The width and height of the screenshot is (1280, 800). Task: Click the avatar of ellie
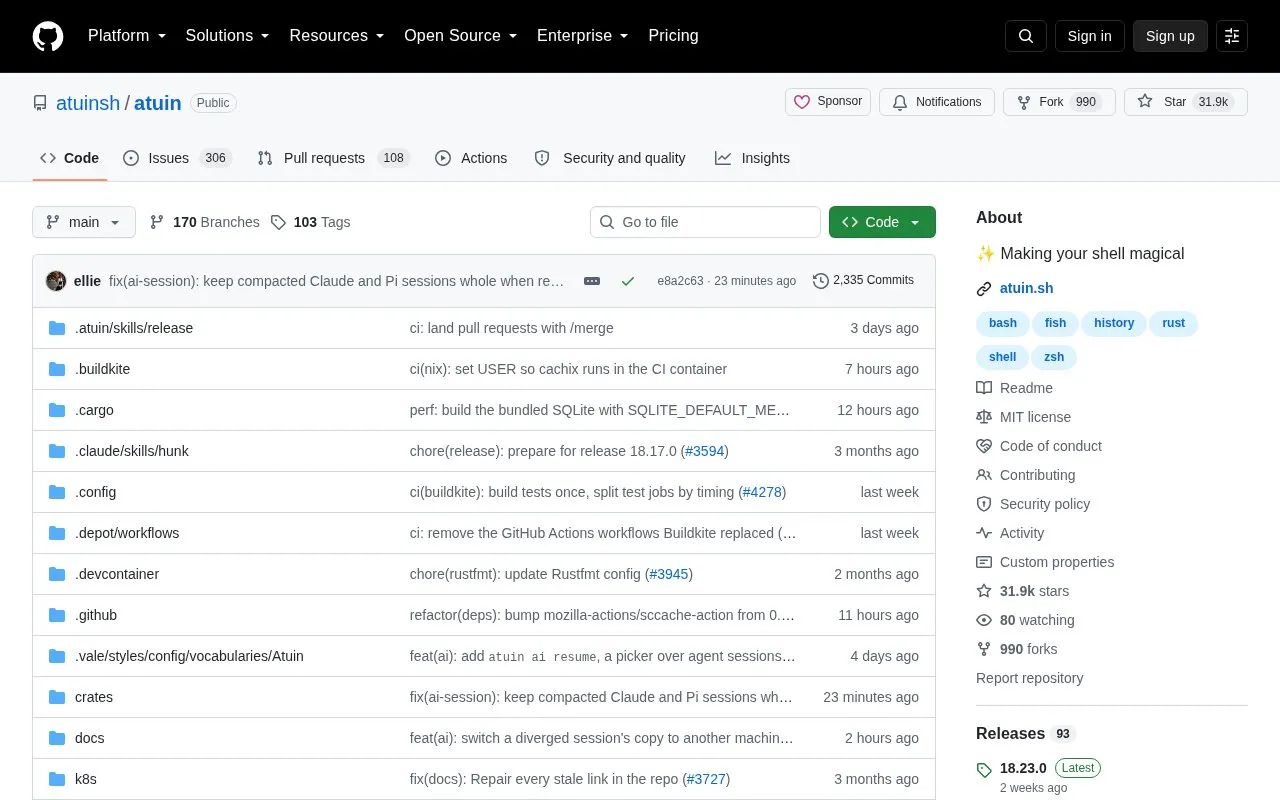tap(56, 281)
